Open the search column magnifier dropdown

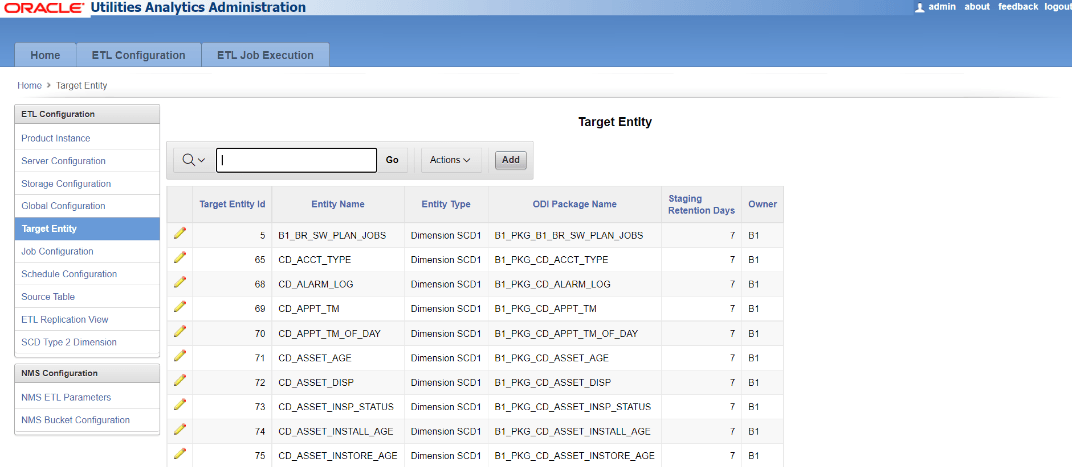click(193, 160)
